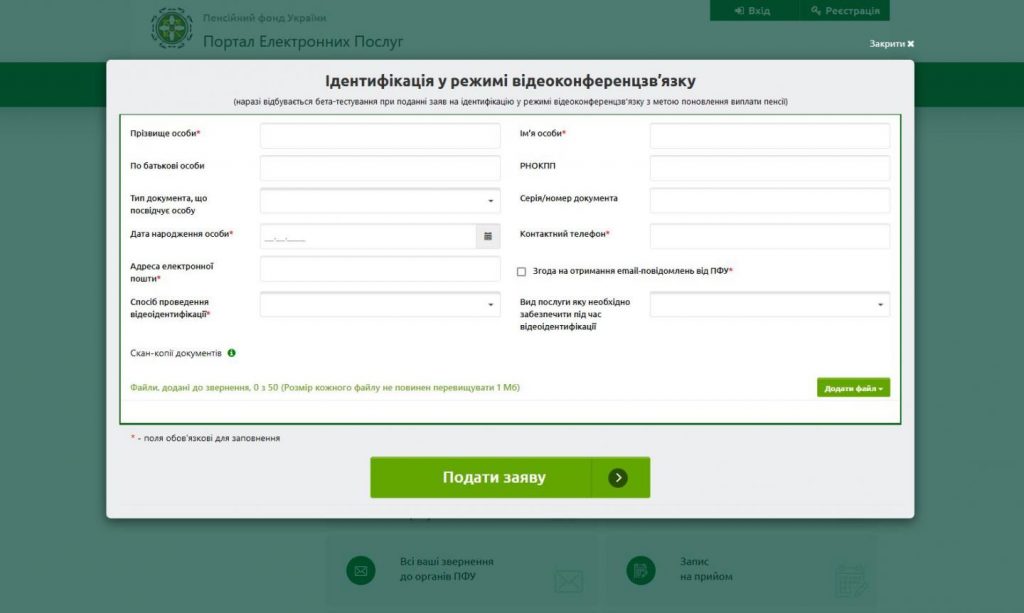
Task: Click the Pension Fund of Ukraine logo
Action: tap(172, 26)
